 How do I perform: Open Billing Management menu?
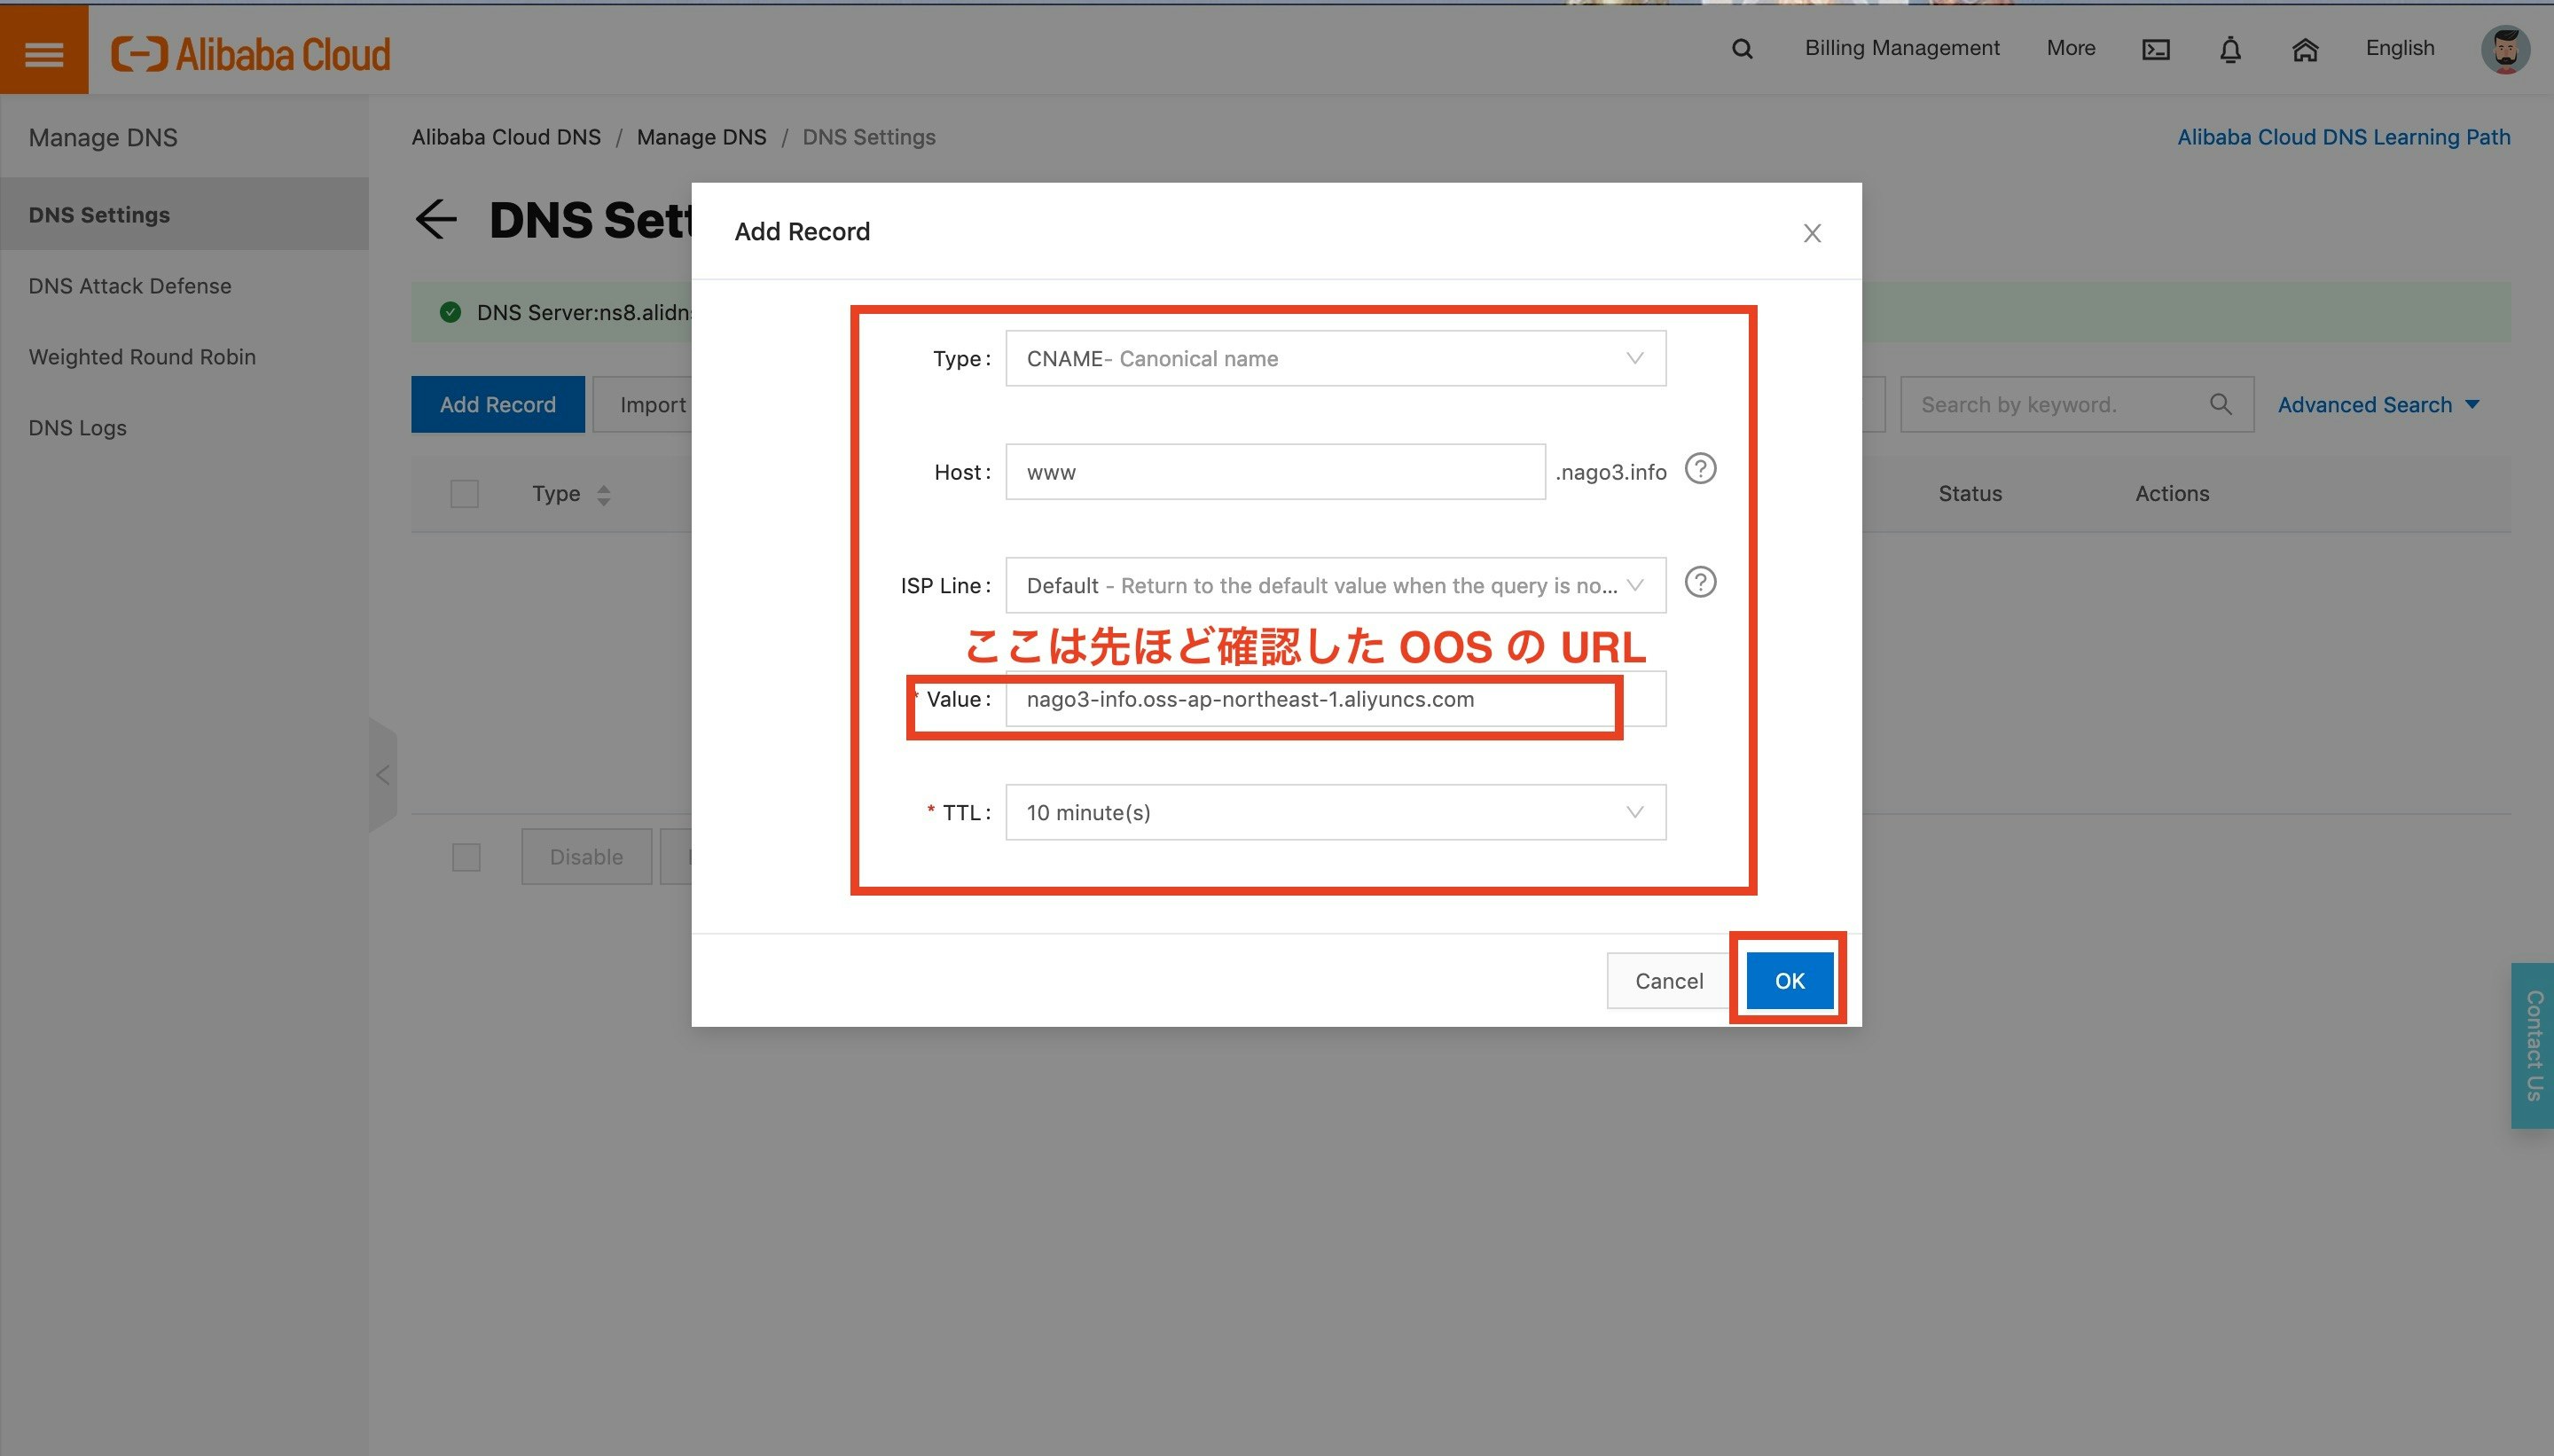point(1901,48)
